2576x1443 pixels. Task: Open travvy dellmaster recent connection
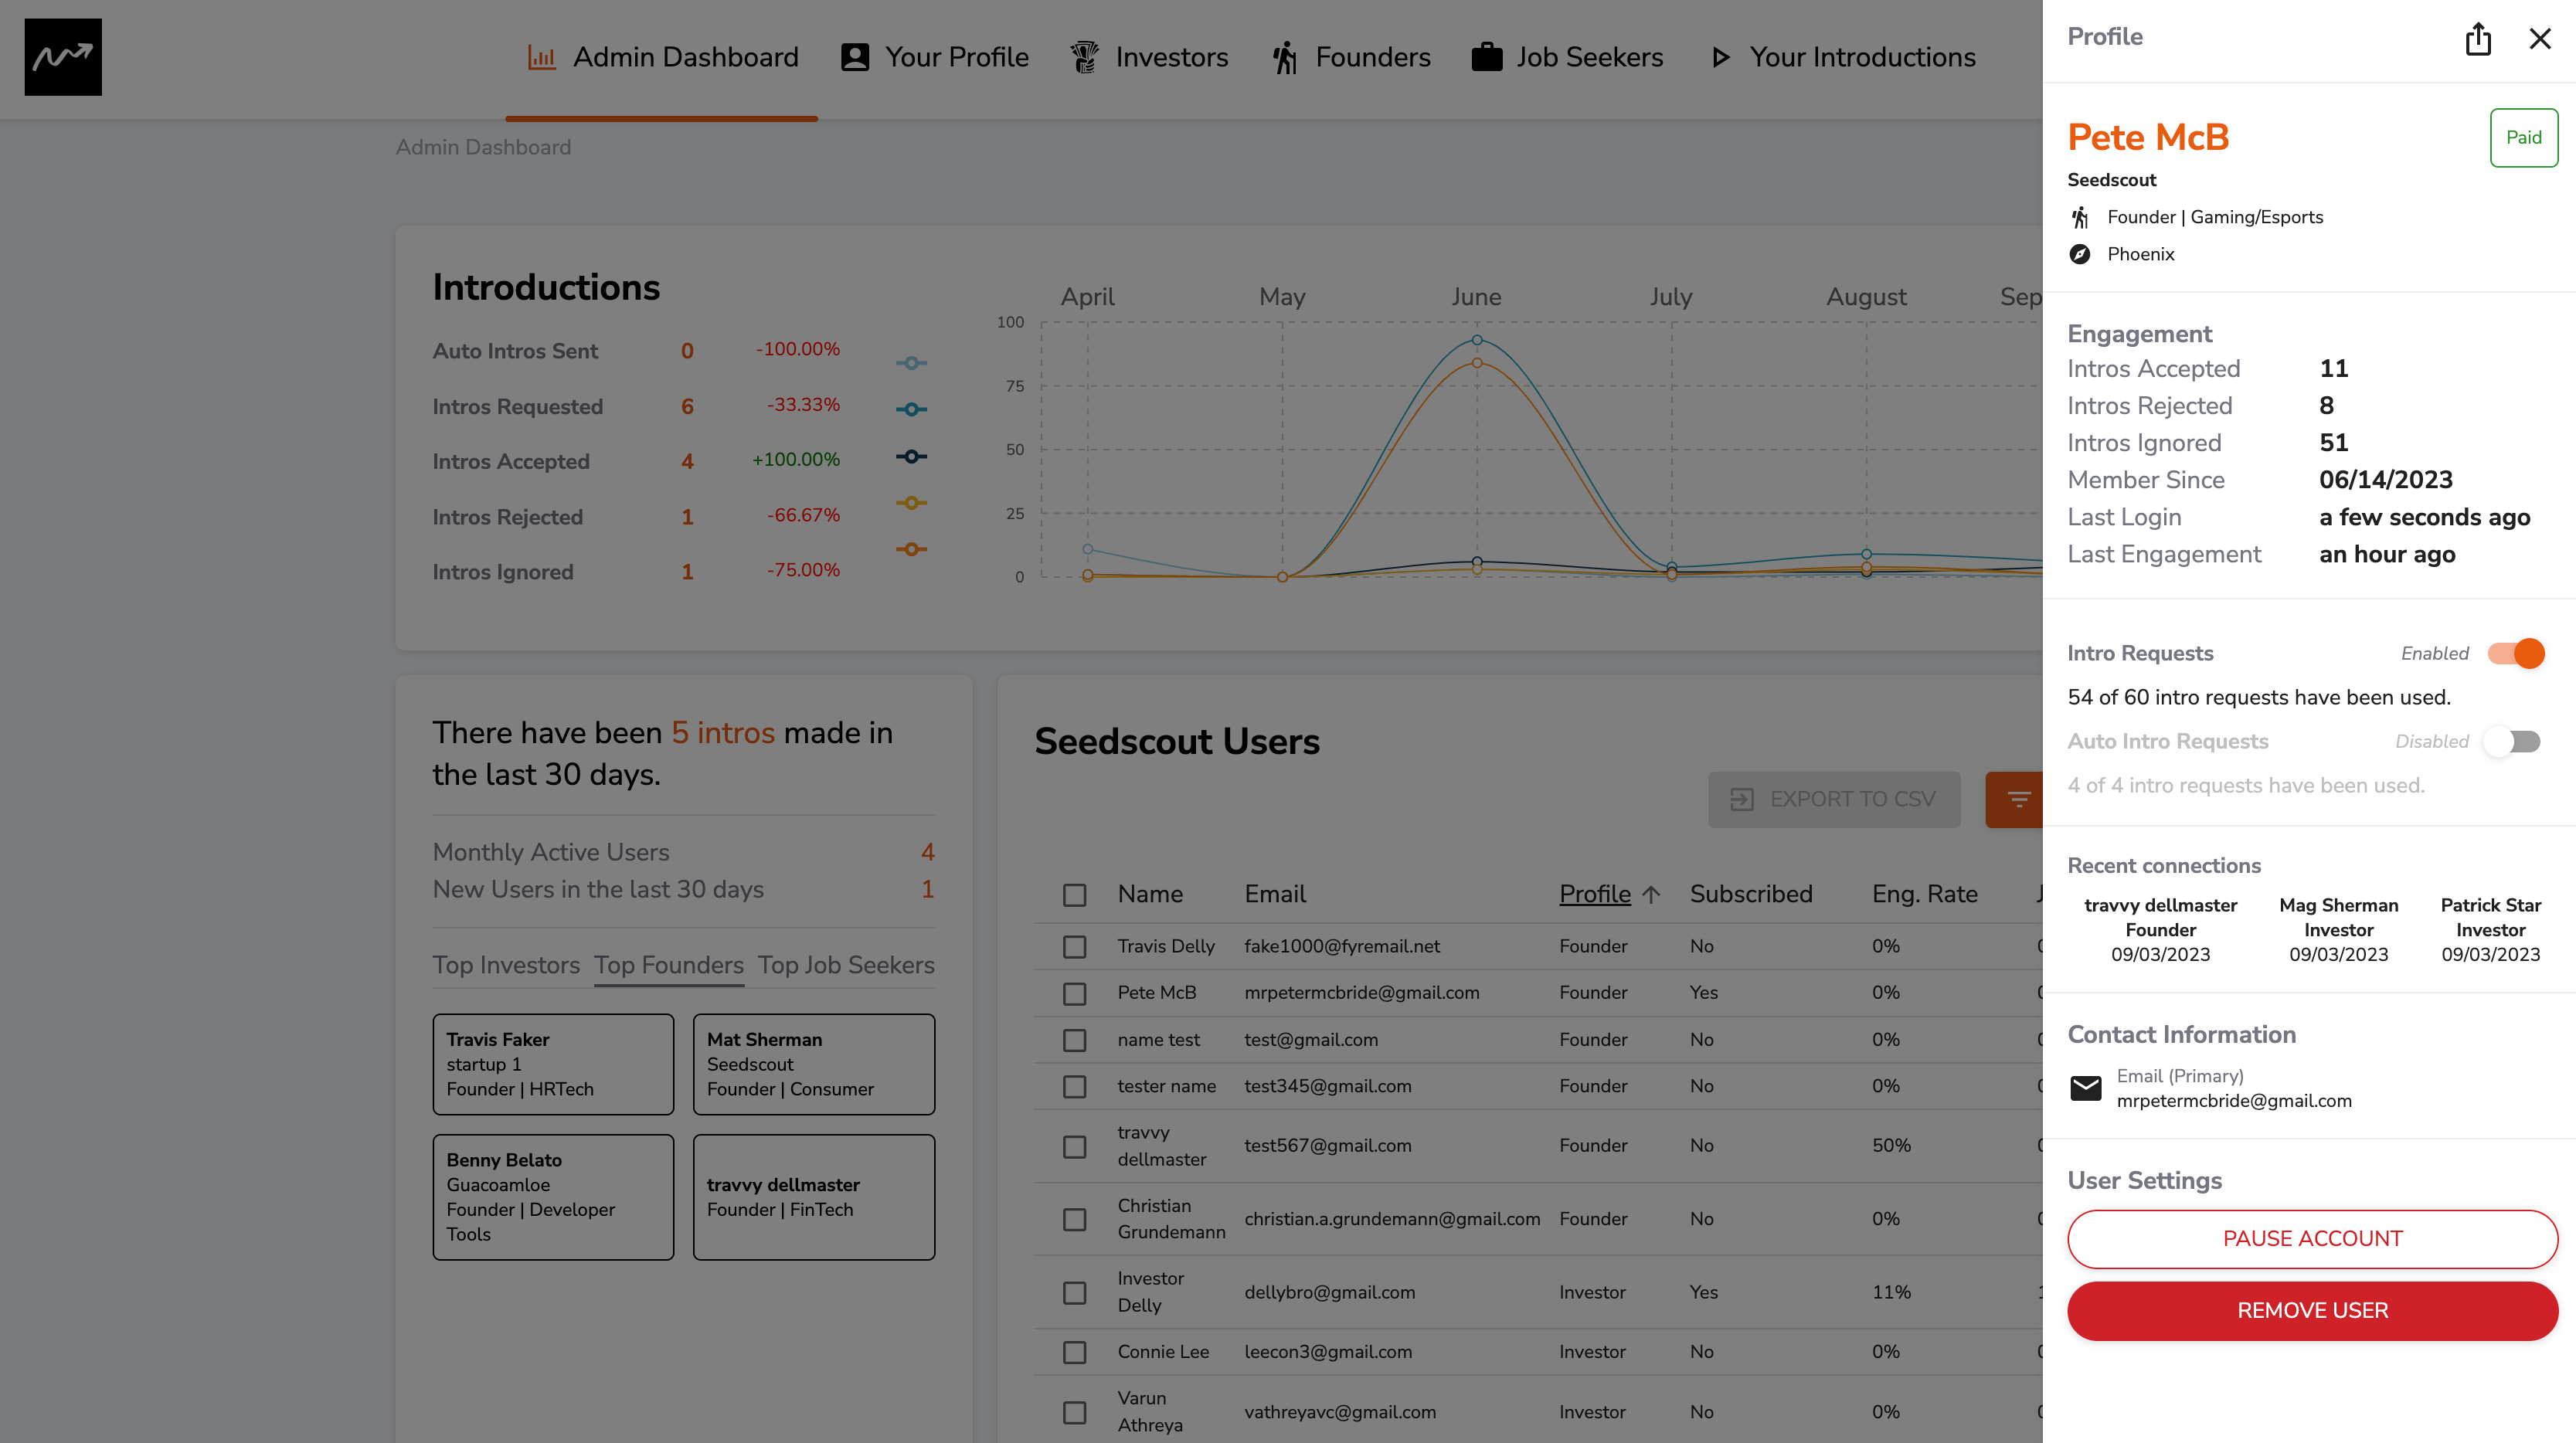pyautogui.click(x=2160, y=929)
